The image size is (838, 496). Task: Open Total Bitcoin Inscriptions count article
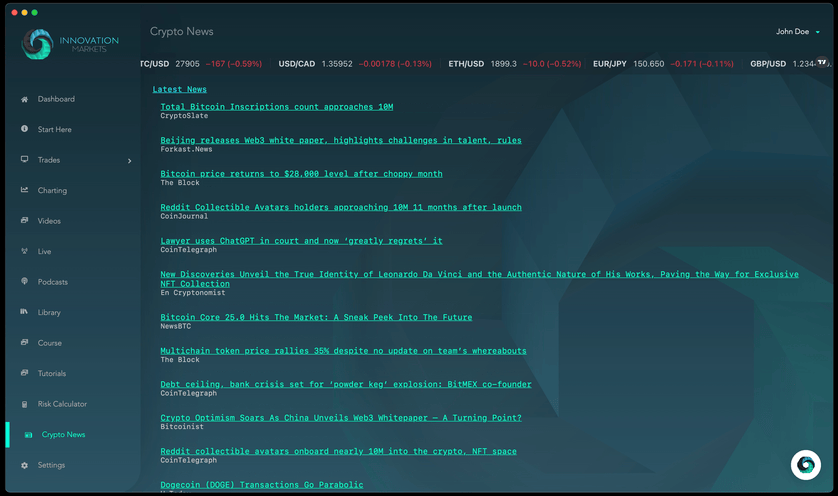pyautogui.click(x=277, y=107)
